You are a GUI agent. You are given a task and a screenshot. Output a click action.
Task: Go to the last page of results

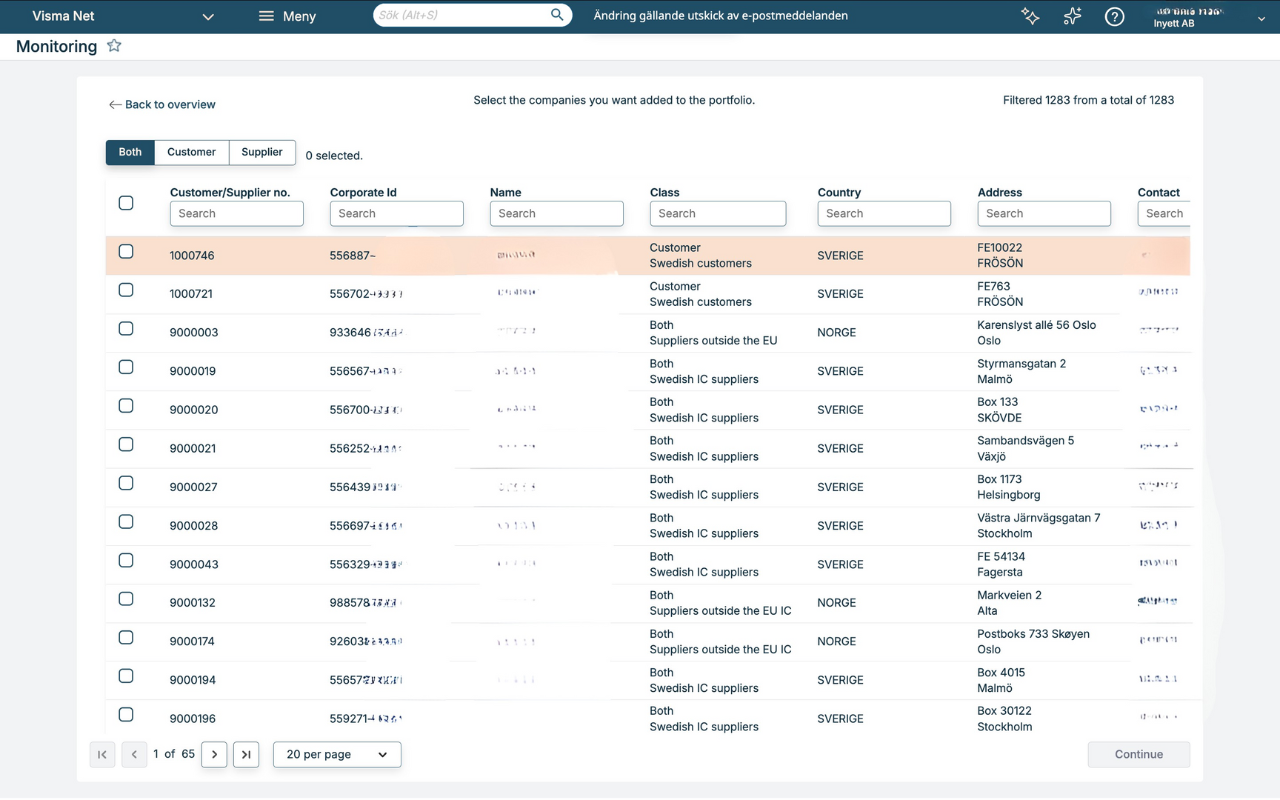246,754
